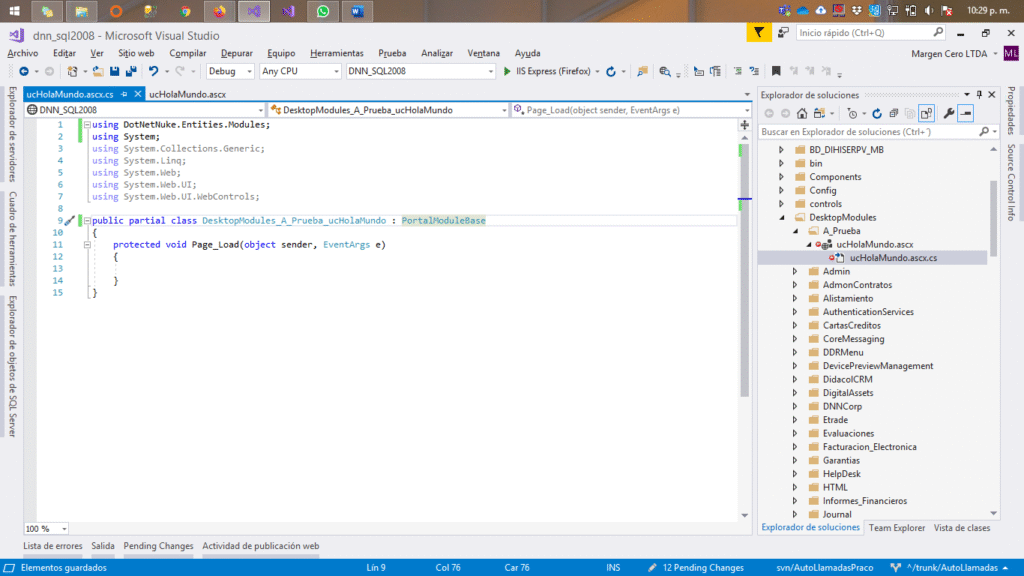Open the Lista de errores panel
Viewport: 1024px width, 576px height.
click(x=53, y=546)
